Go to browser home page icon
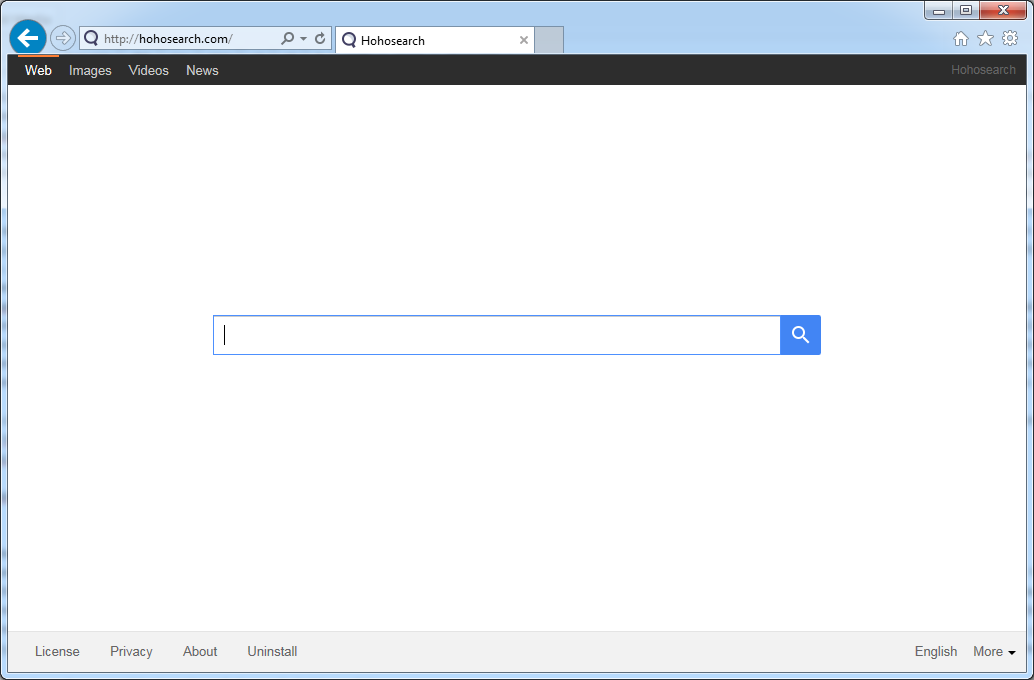The width and height of the screenshot is (1034, 680). pyautogui.click(x=961, y=39)
